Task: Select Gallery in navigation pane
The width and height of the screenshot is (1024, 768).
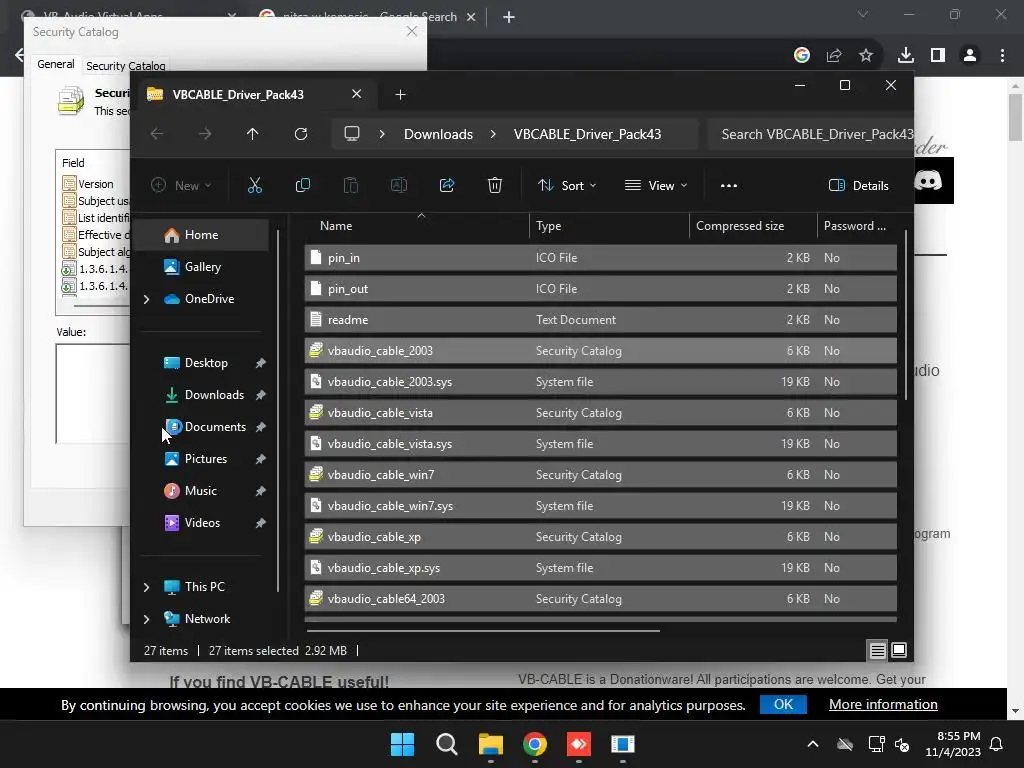Action: pos(202,267)
